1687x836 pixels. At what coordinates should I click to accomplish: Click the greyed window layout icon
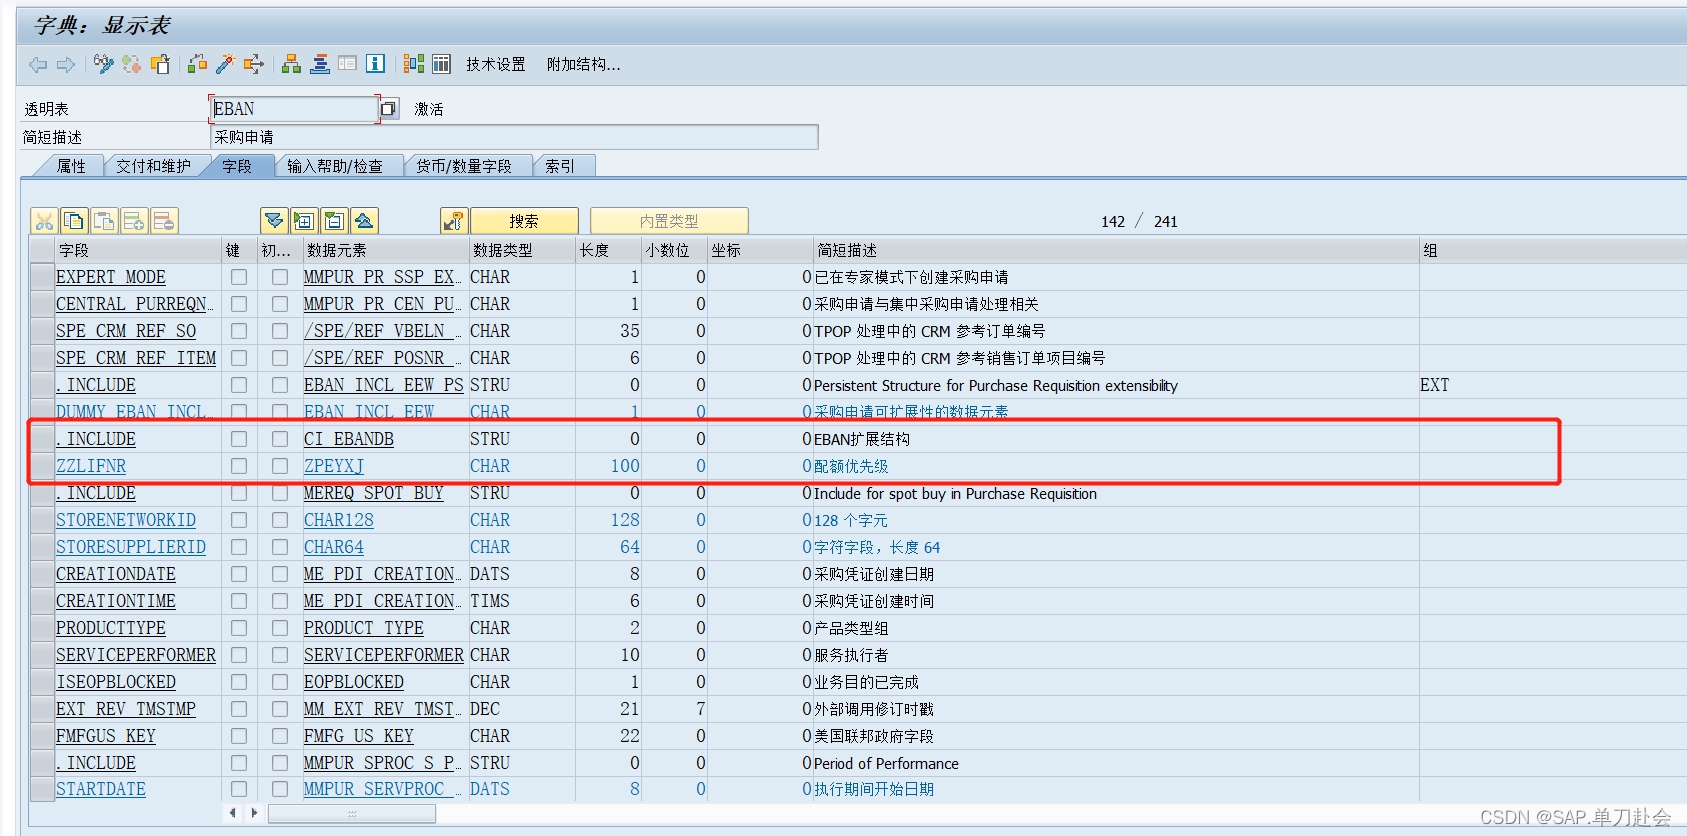pos(347,65)
